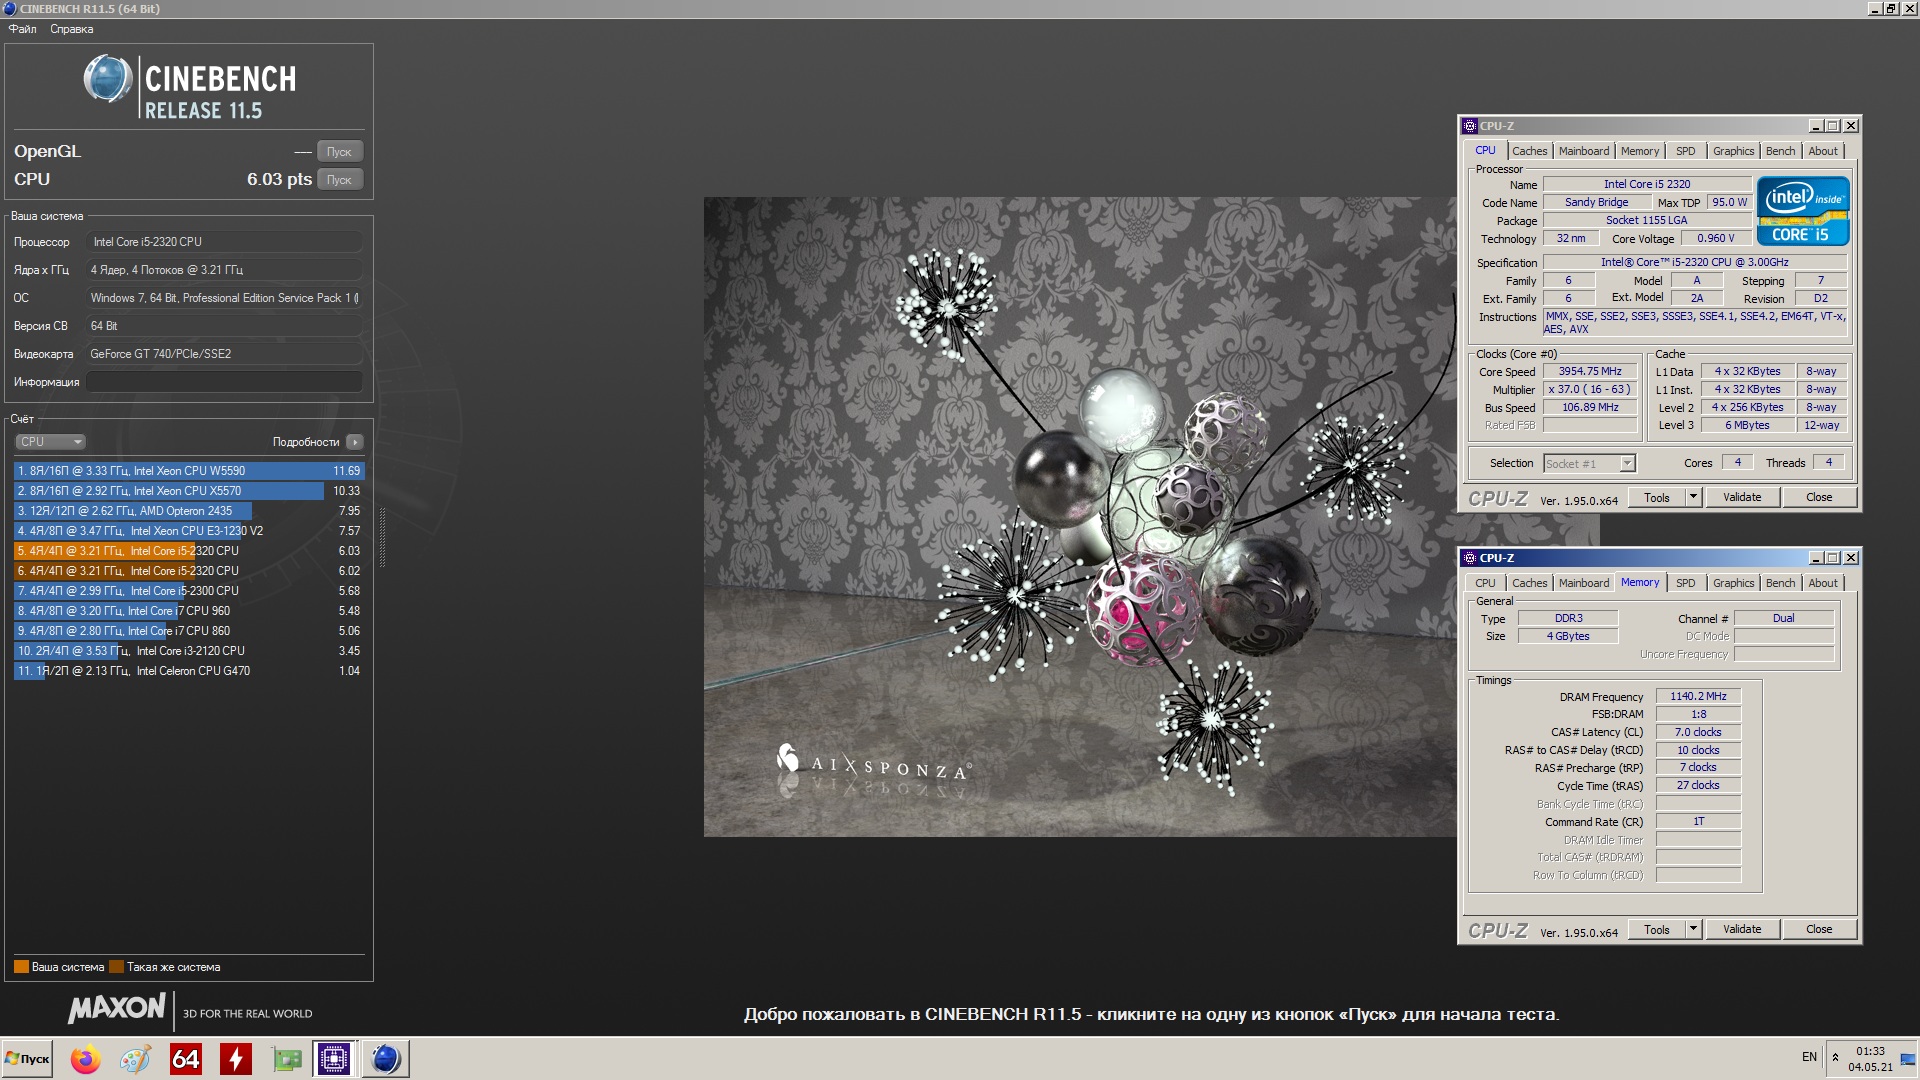
Task: Click Close button in upper CPU-Z window
Action: [1819, 498]
